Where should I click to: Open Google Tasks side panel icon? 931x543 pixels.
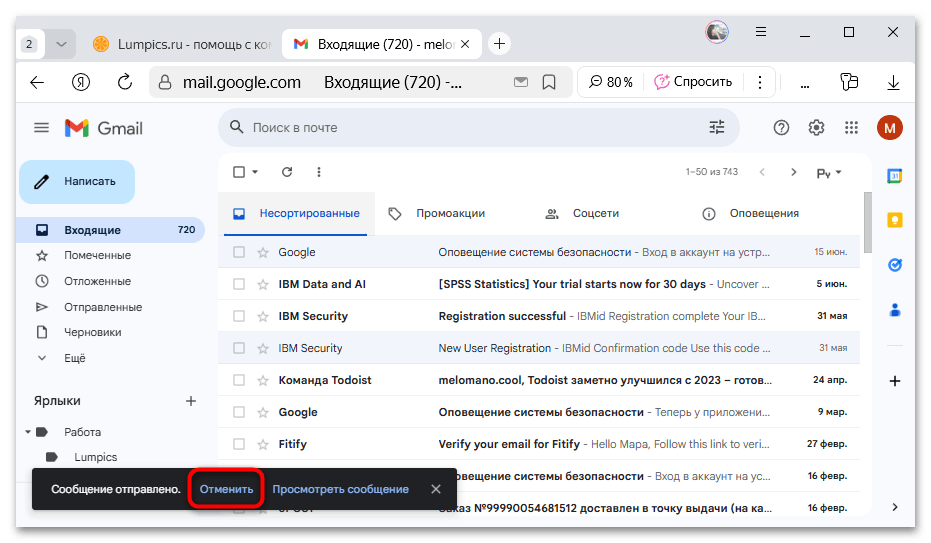[895, 265]
